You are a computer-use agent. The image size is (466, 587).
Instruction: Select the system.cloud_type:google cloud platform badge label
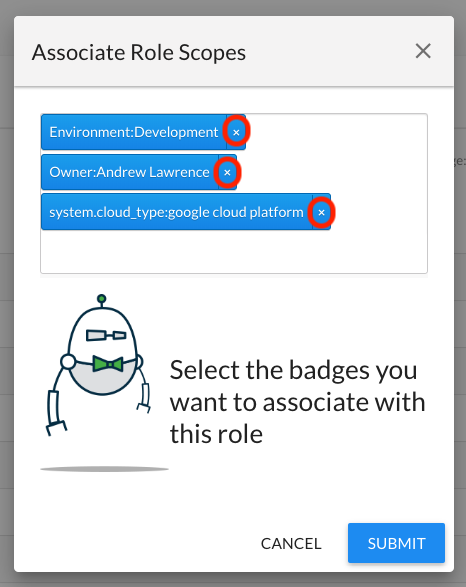[176, 212]
